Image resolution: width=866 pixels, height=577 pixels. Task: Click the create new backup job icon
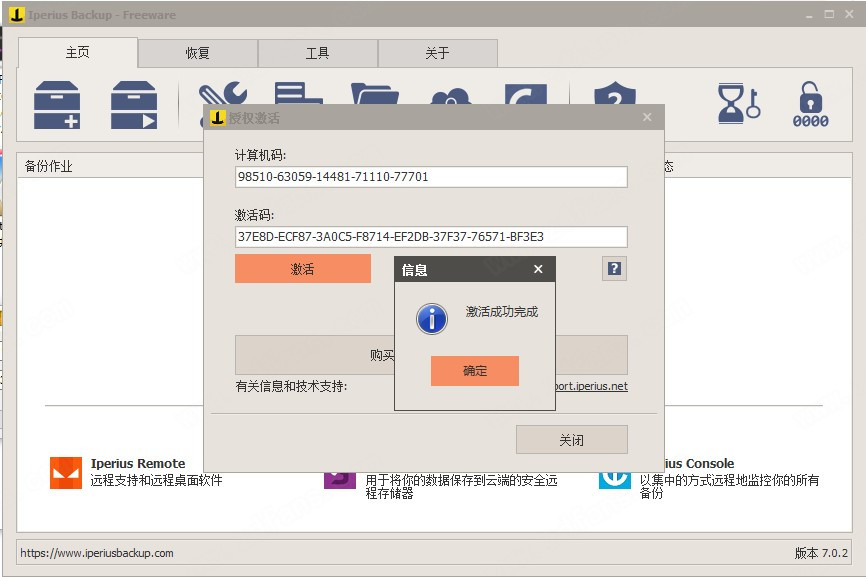click(x=57, y=105)
